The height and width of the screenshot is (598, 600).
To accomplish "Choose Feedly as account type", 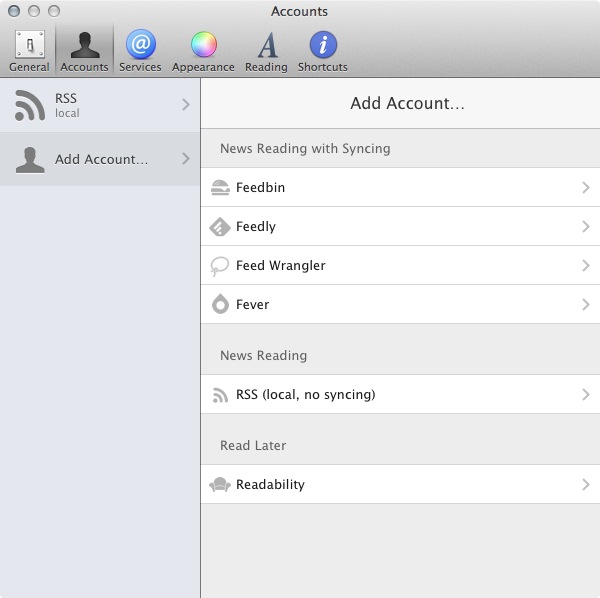I will [400, 226].
